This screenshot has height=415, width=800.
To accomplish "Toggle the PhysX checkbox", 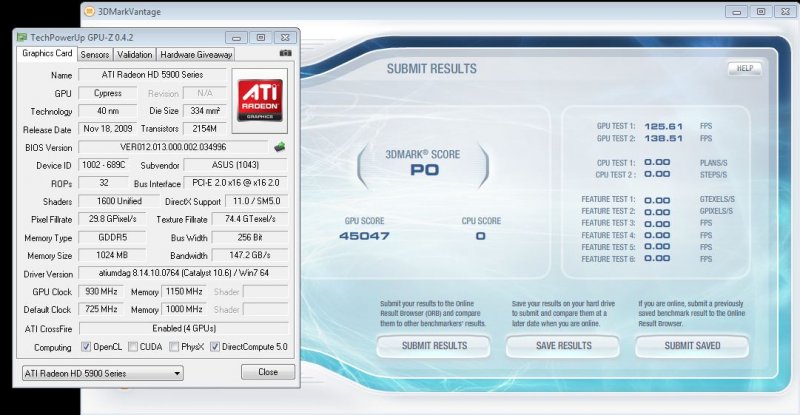I will tap(174, 347).
